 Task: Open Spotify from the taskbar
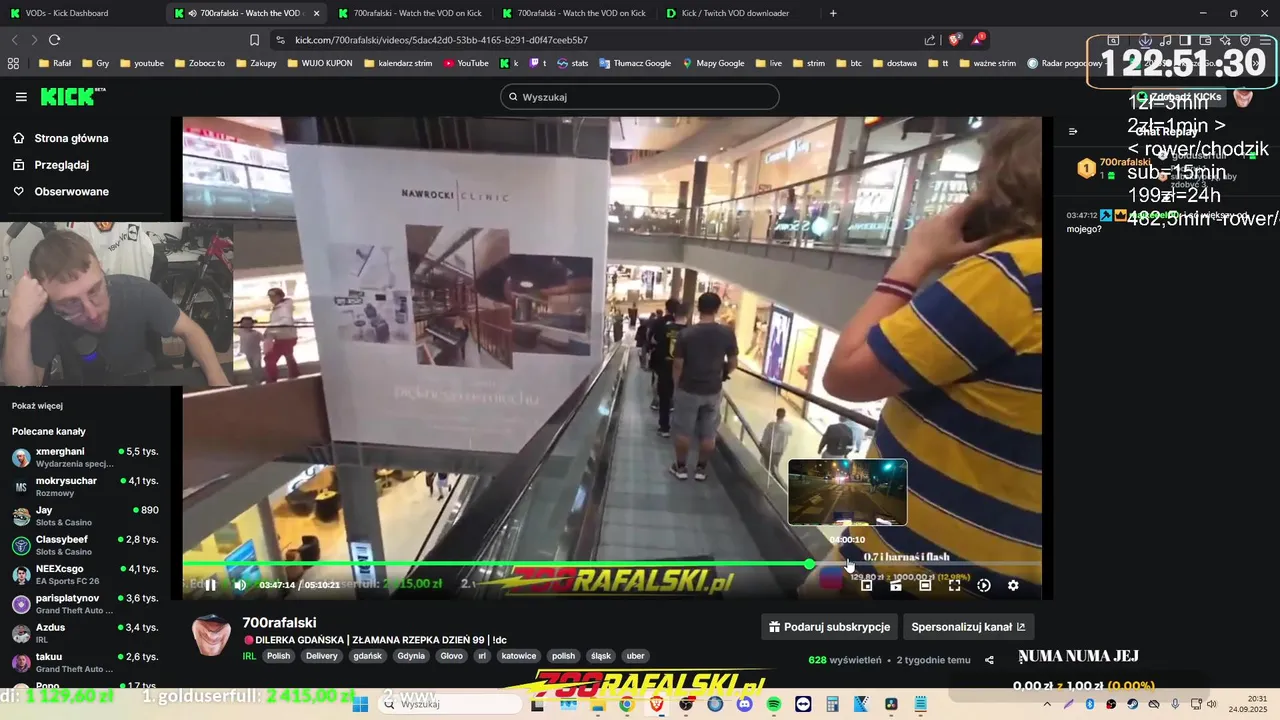click(774, 704)
